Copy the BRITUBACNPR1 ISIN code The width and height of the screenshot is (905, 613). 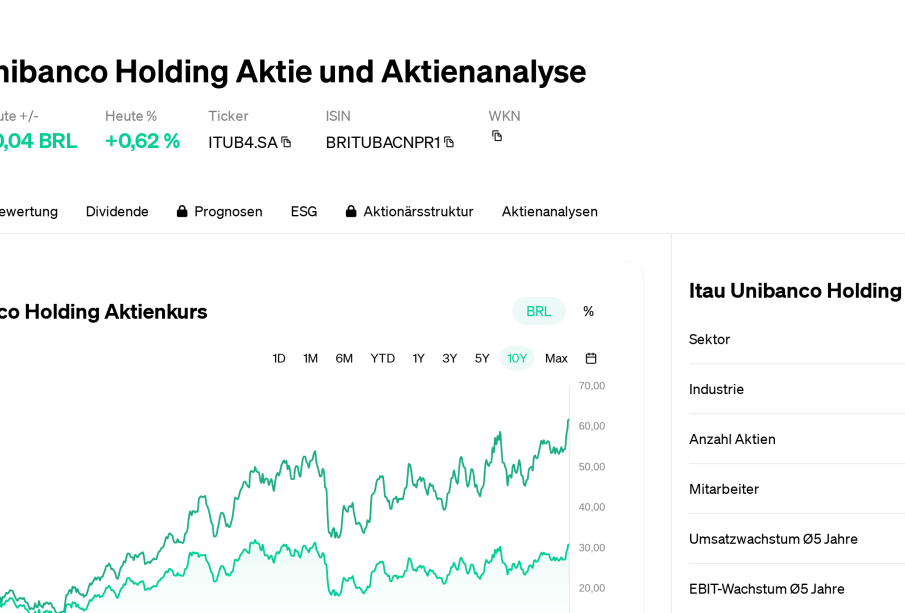click(449, 142)
